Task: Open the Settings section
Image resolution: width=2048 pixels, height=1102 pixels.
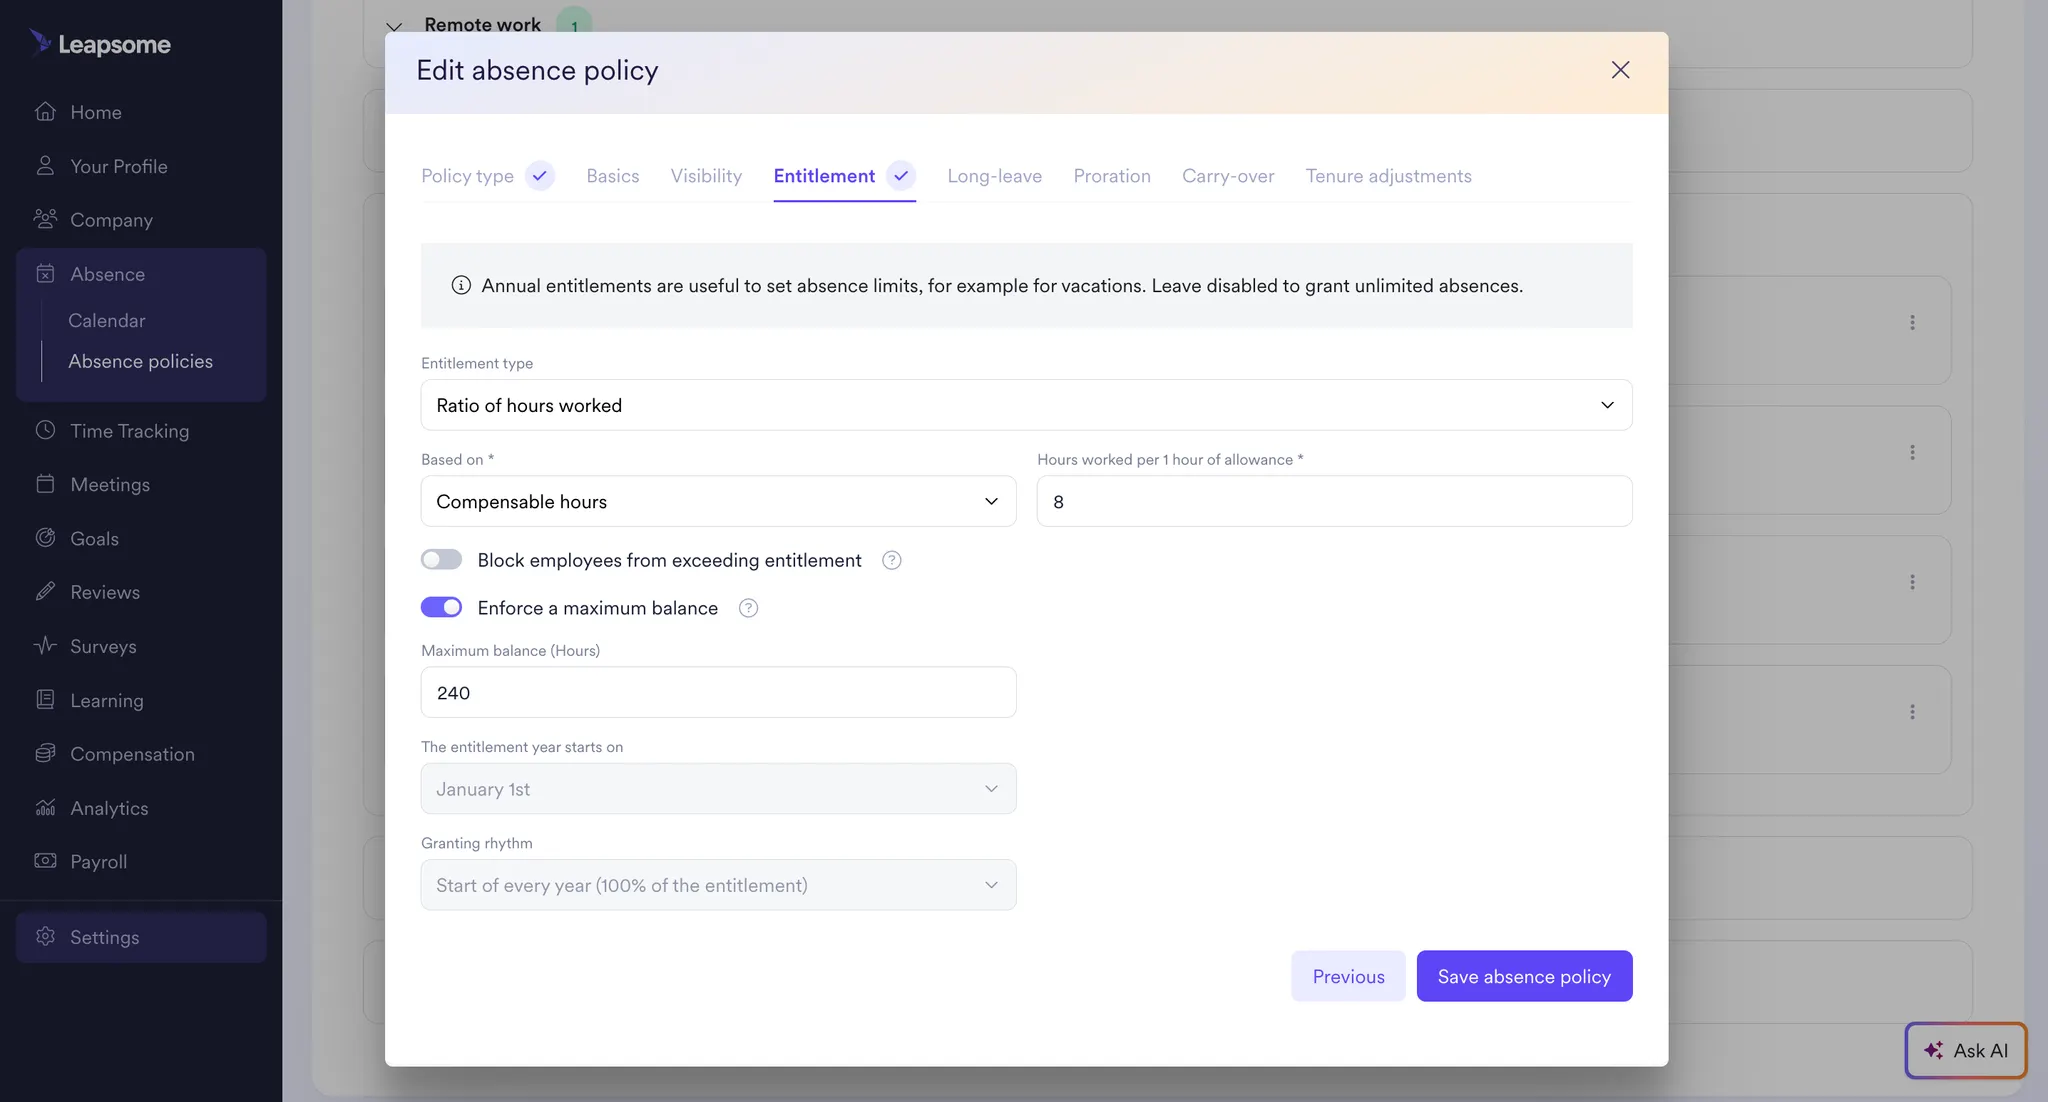Action: (104, 937)
